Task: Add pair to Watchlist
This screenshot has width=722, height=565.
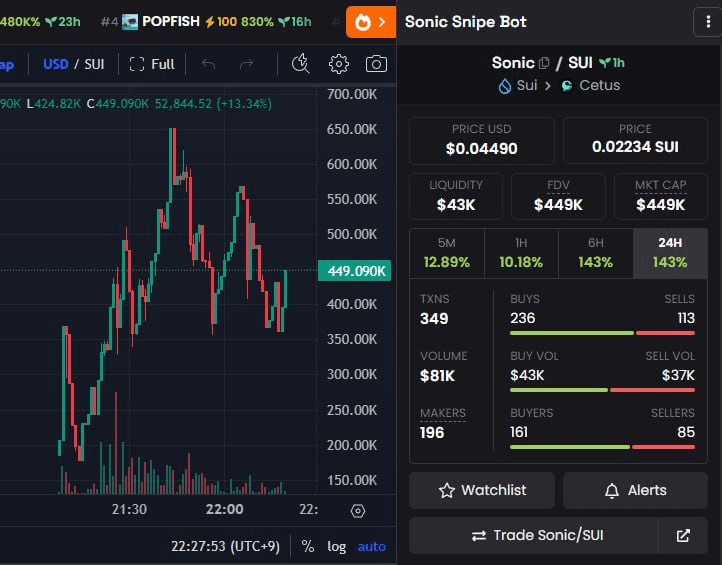Action: [x=482, y=490]
